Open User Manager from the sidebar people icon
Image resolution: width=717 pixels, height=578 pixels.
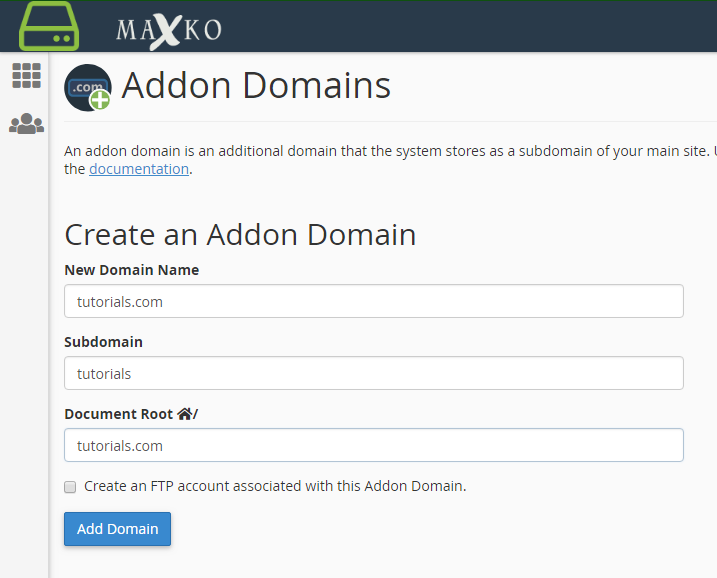[26, 125]
